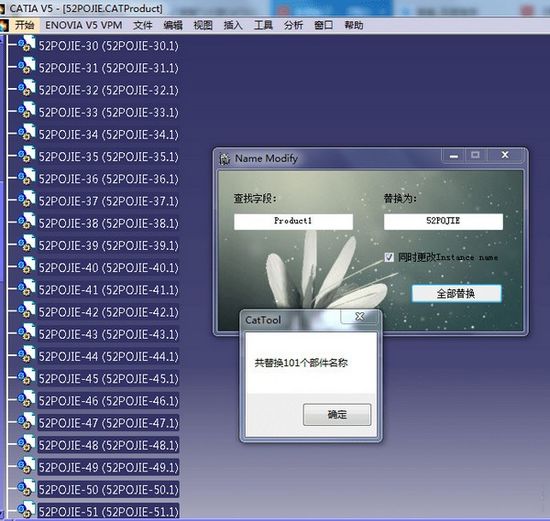
Task: Close the CatTool message dialog
Action: click(360, 316)
